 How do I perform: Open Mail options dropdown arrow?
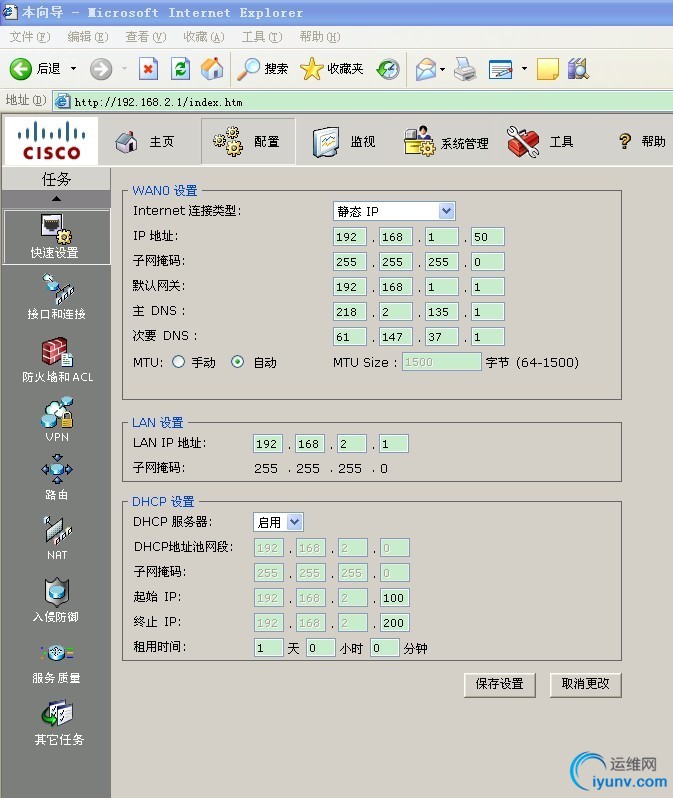442,69
